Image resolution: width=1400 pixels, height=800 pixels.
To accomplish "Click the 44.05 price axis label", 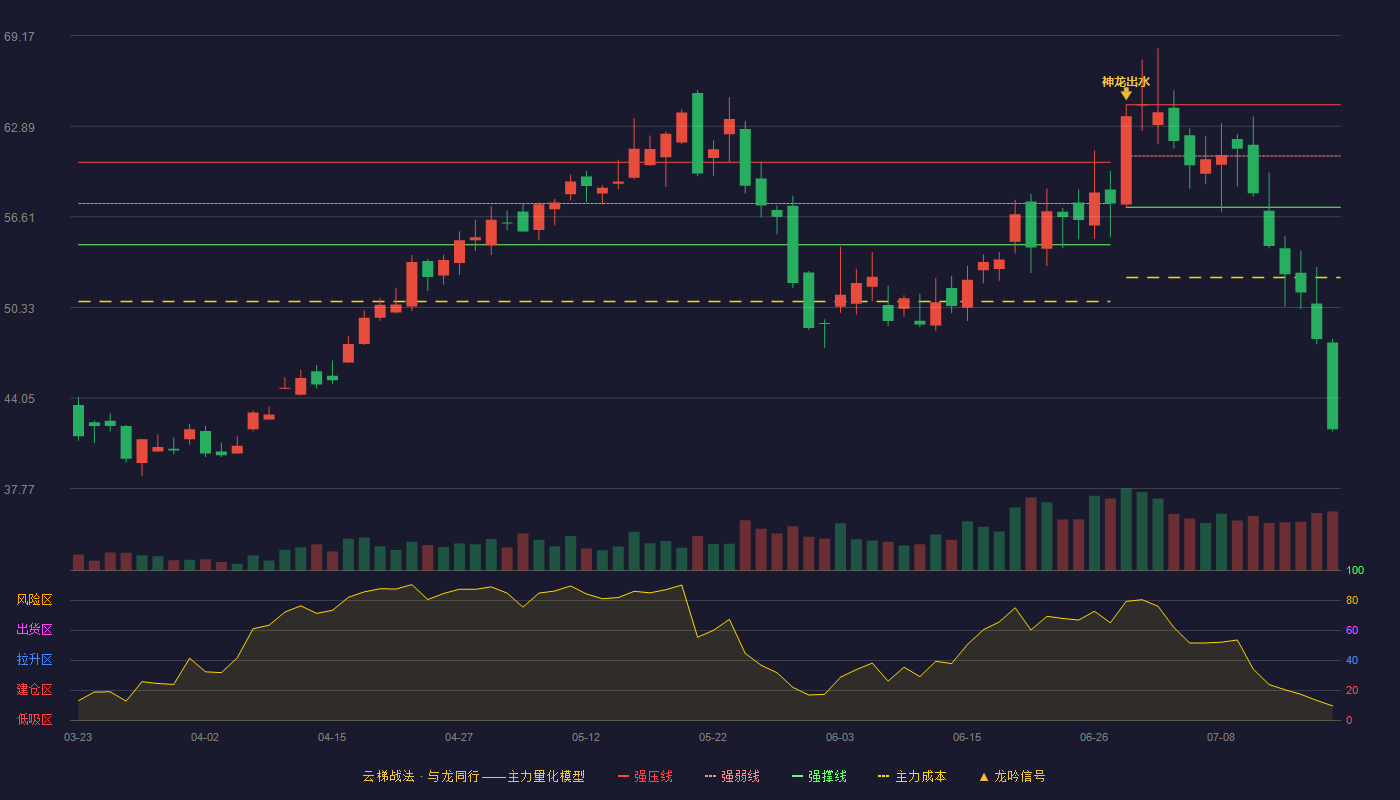I will pos(19,399).
